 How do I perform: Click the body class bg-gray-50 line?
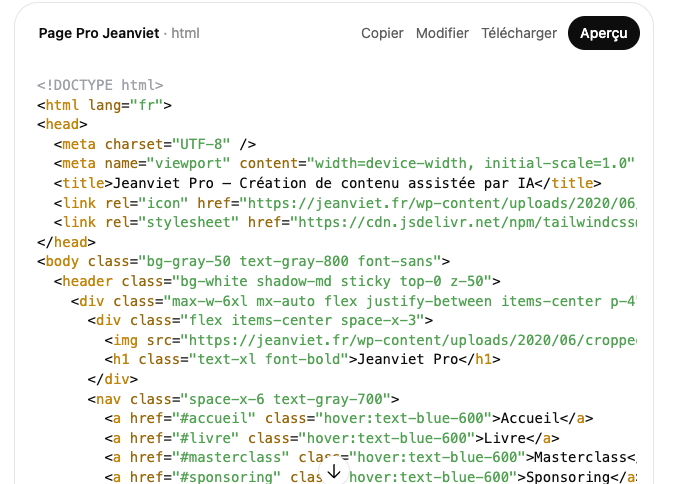click(x=243, y=261)
